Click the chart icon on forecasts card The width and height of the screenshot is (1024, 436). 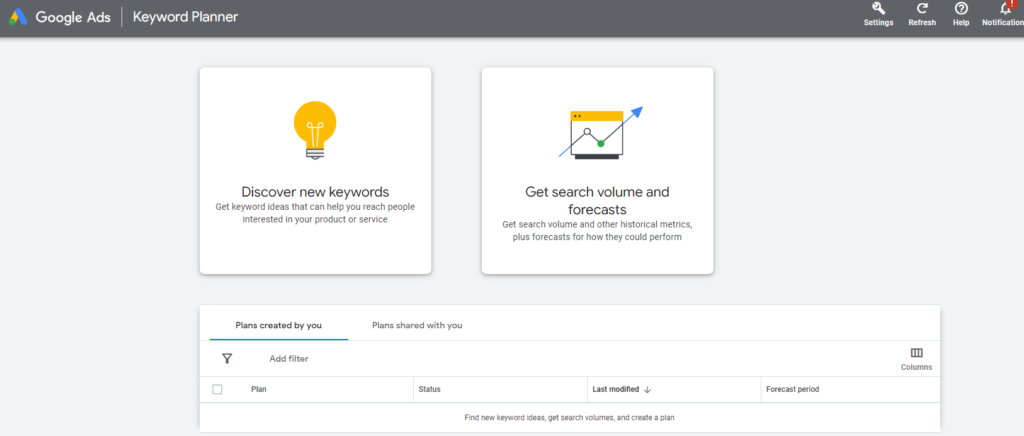click(x=600, y=132)
